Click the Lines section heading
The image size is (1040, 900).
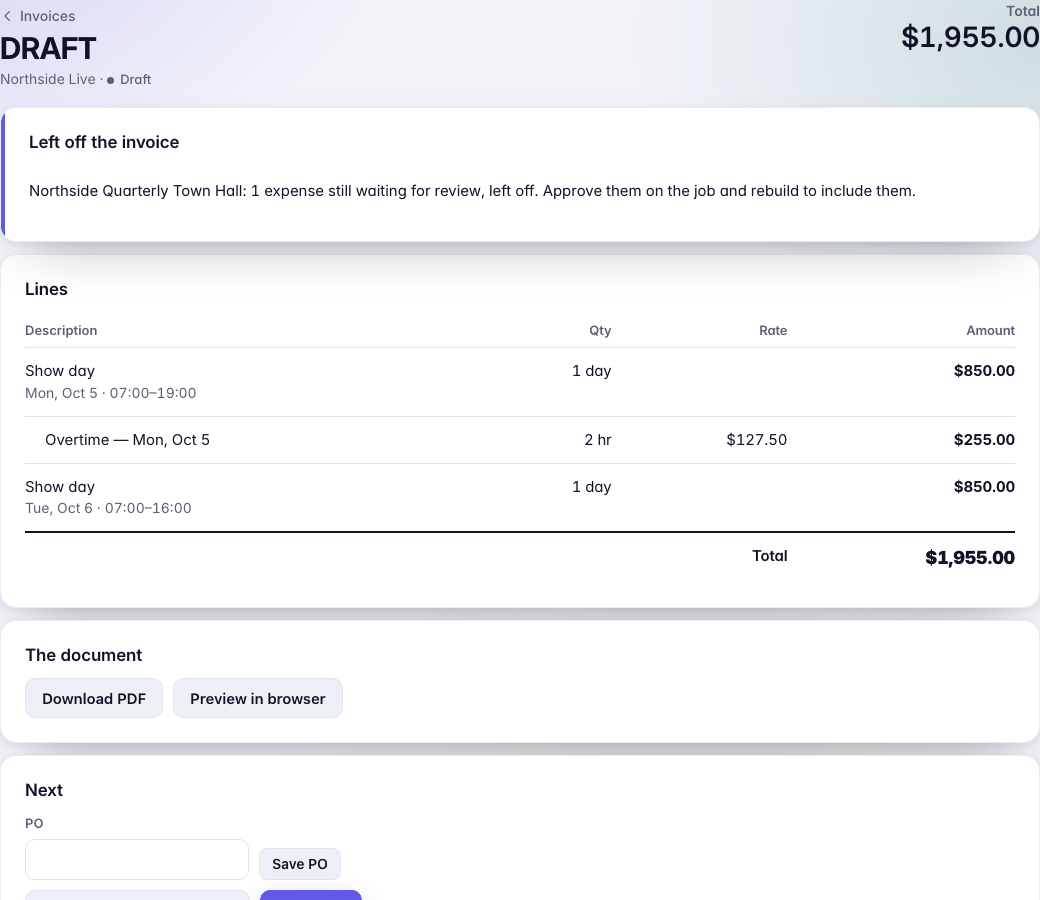[46, 289]
